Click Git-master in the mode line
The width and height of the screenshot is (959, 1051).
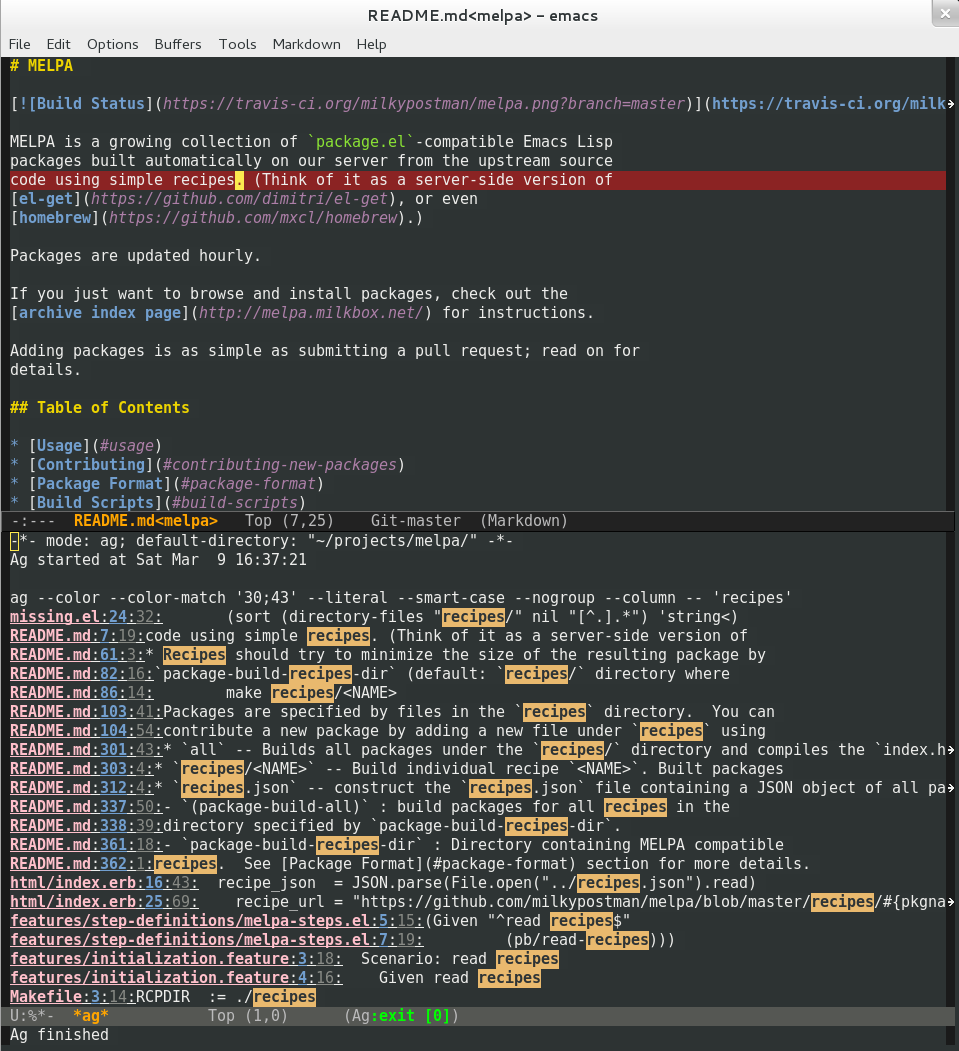click(x=415, y=521)
